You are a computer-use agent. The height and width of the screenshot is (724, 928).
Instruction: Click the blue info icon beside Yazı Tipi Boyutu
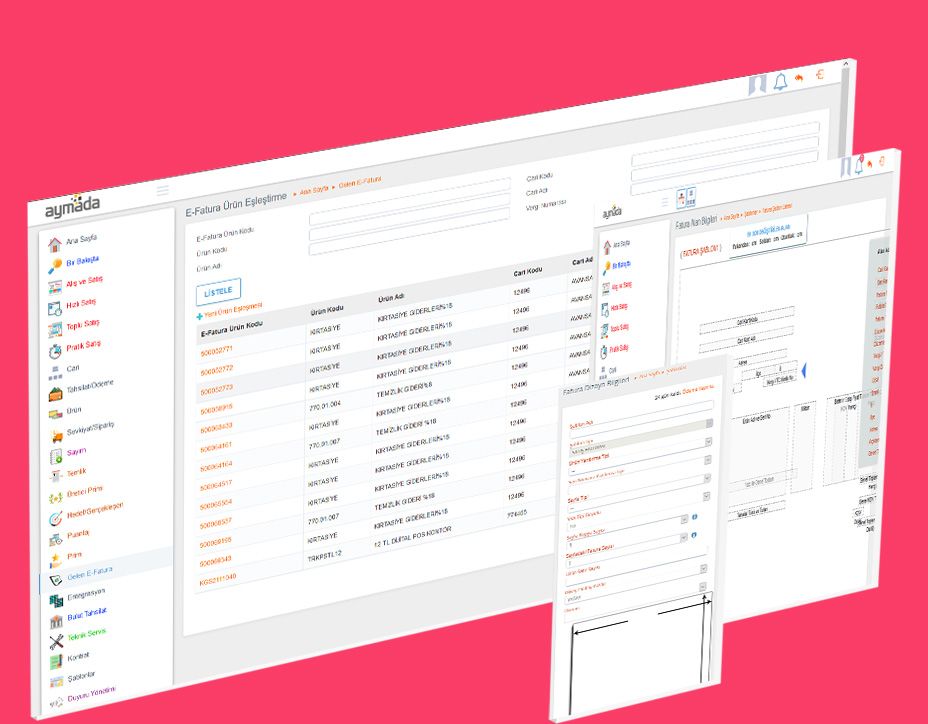click(695, 518)
